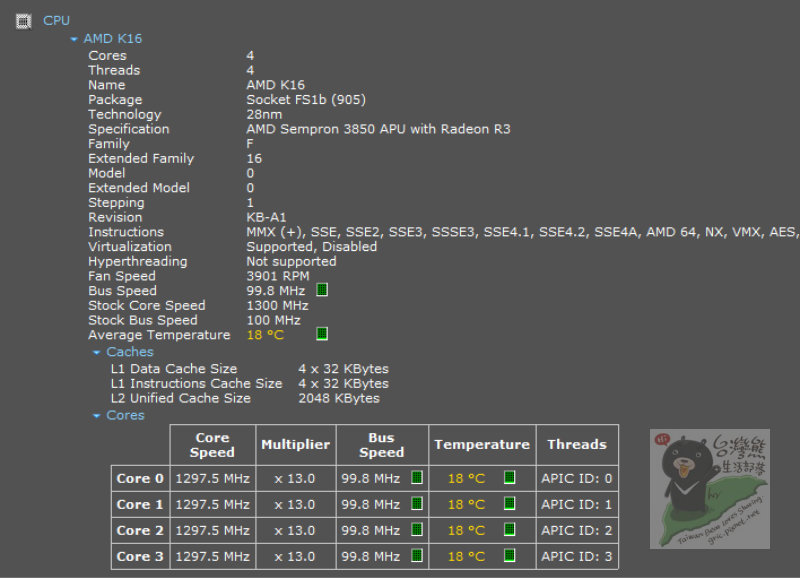The width and height of the screenshot is (800, 579).
Task: Click the CPU heading link
Action: pos(56,21)
